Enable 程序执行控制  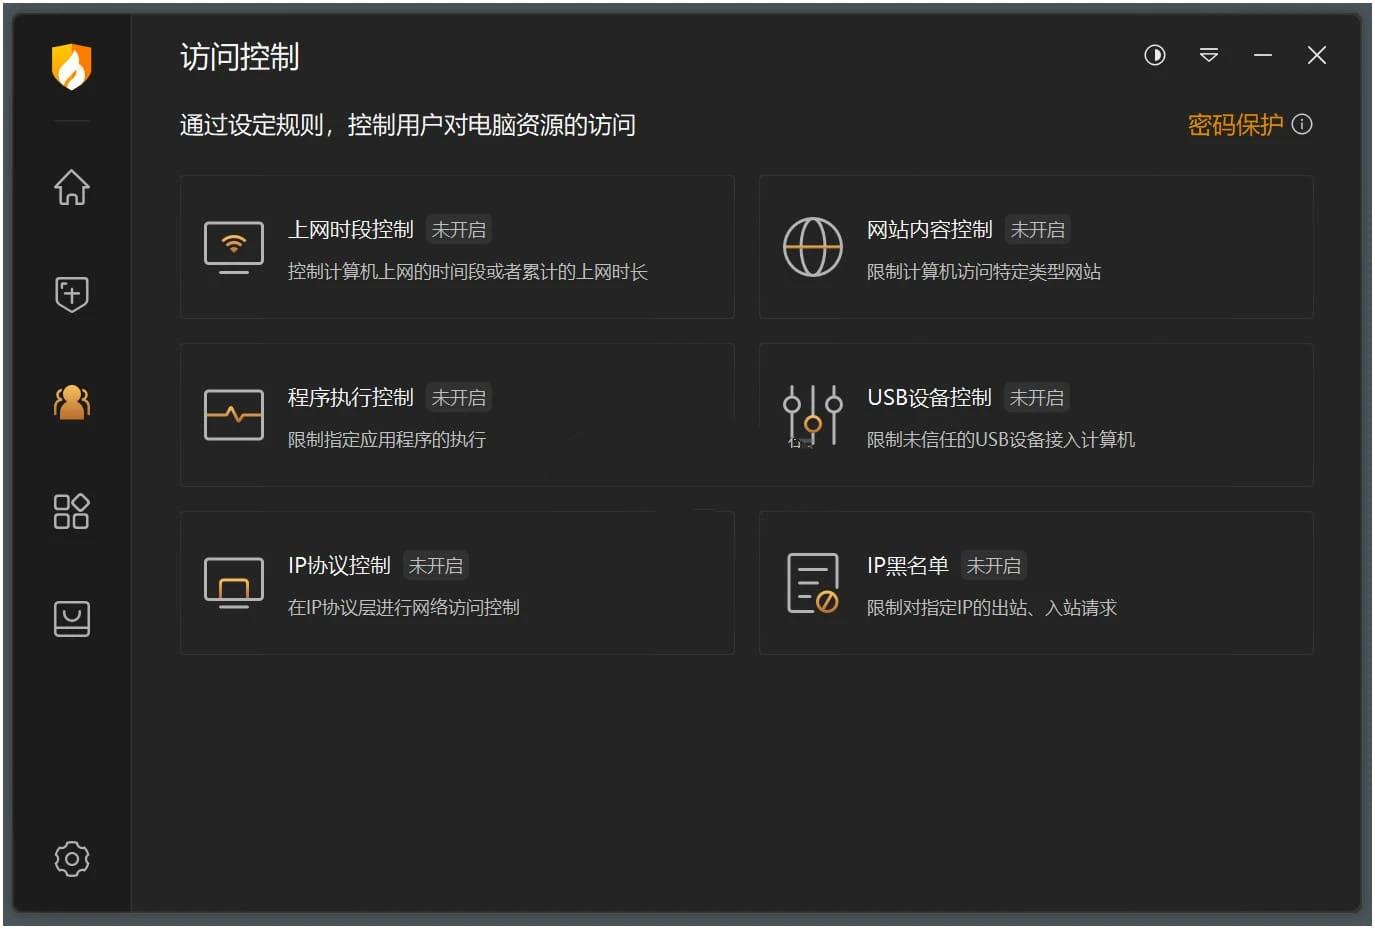click(x=457, y=414)
